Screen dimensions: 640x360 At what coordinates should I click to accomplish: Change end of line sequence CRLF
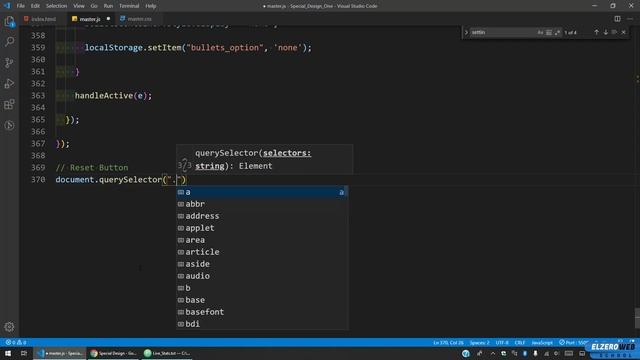pos(520,342)
